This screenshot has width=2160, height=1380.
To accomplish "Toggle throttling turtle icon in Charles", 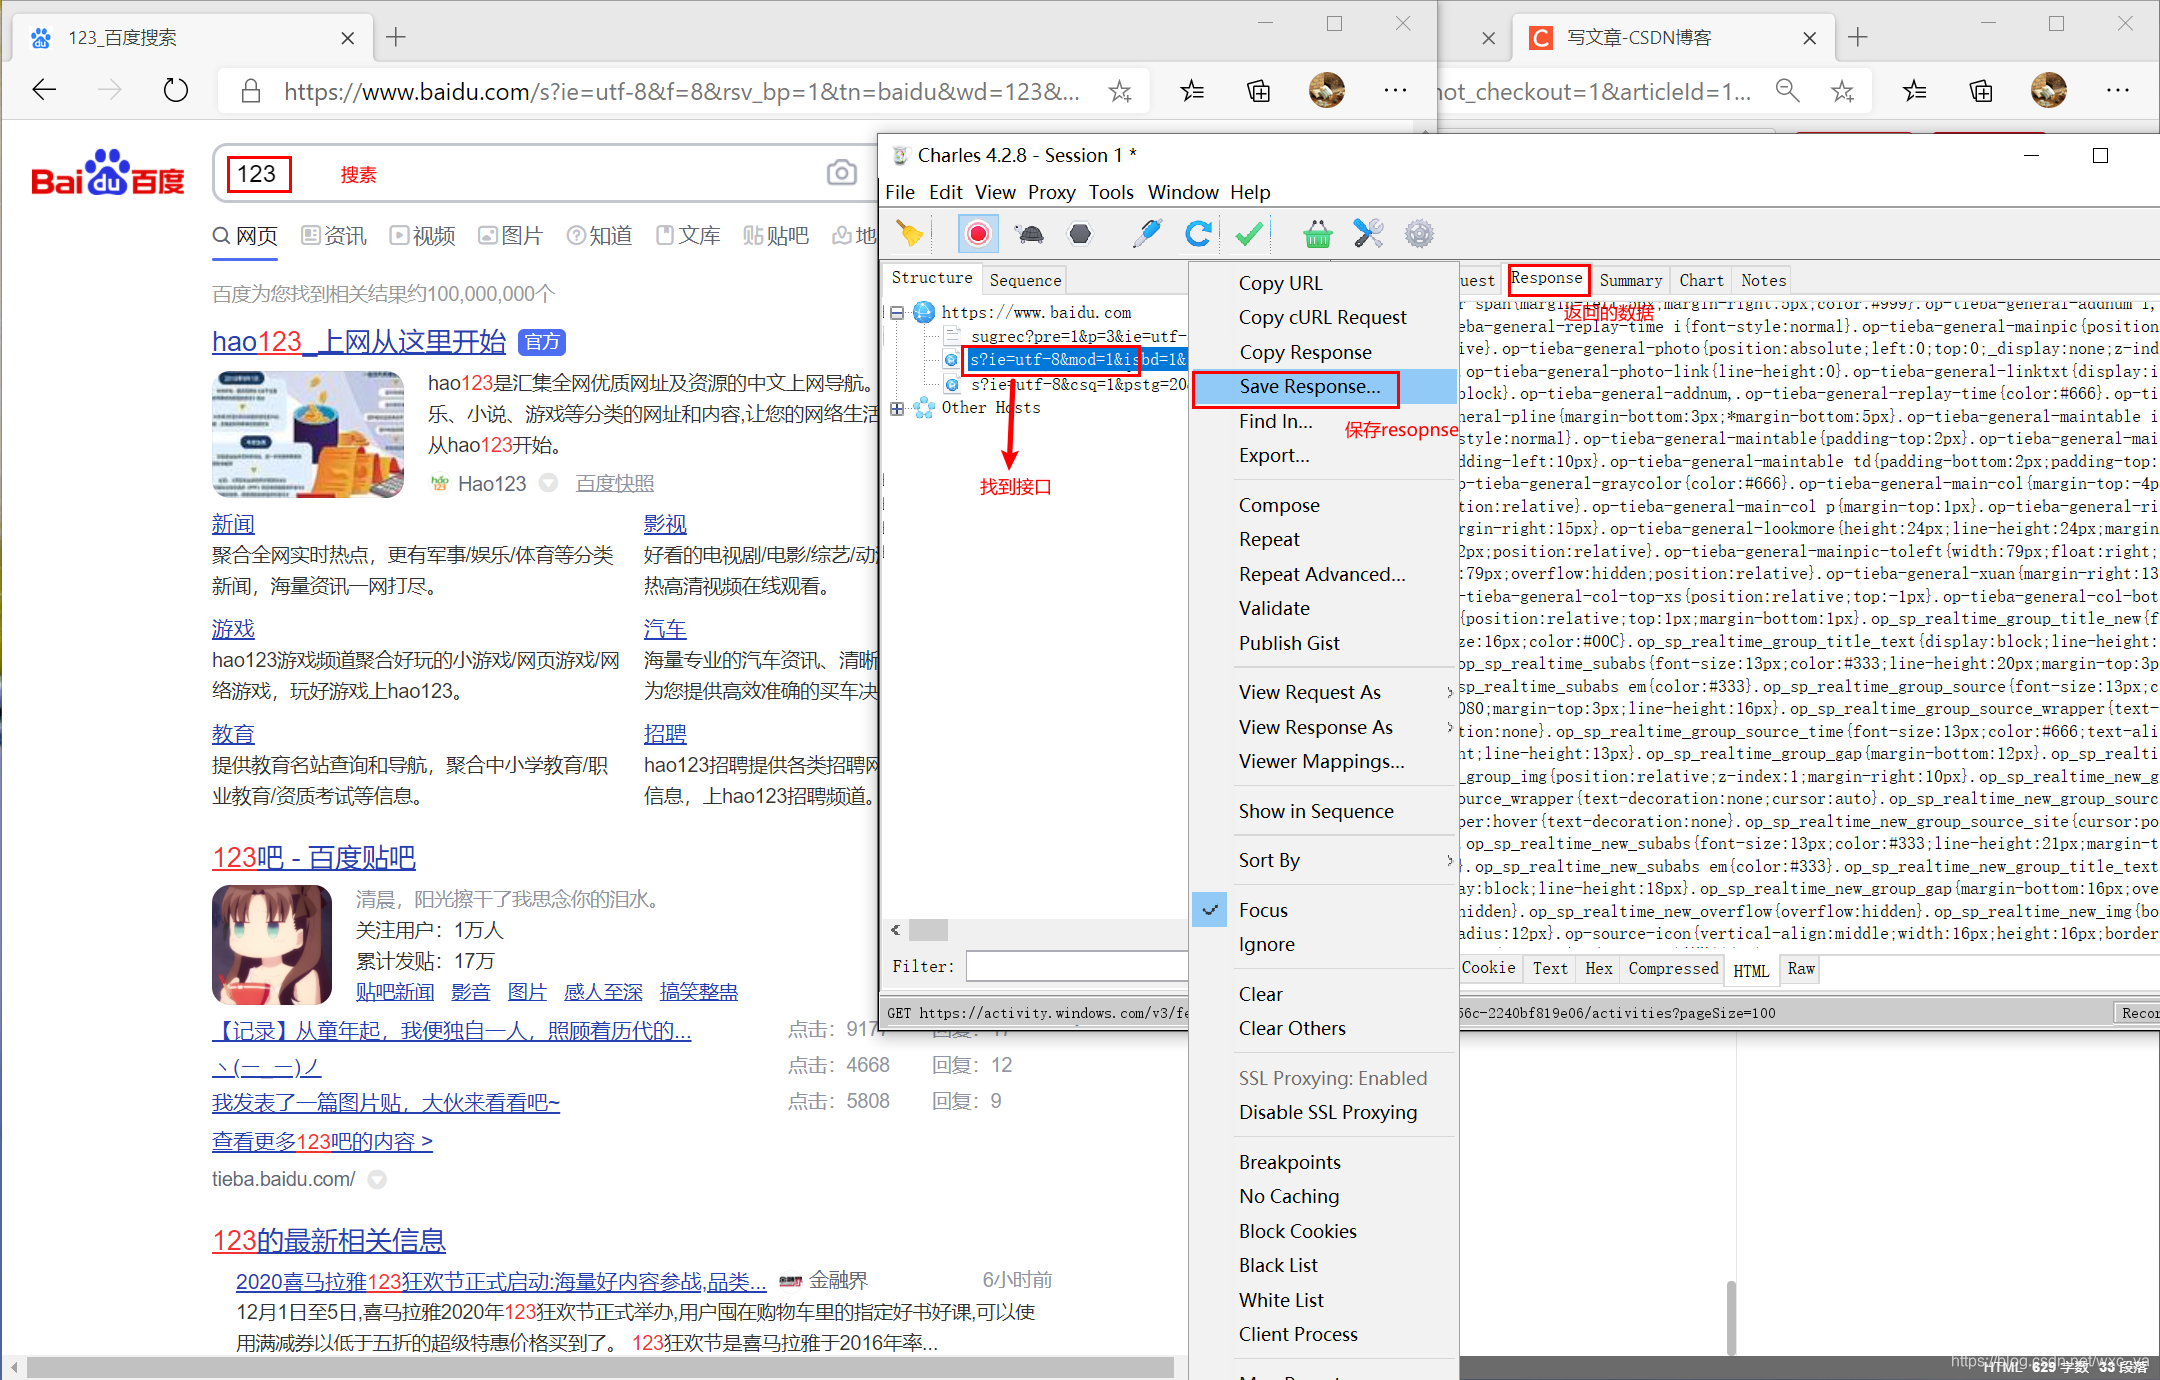I will point(1029,234).
